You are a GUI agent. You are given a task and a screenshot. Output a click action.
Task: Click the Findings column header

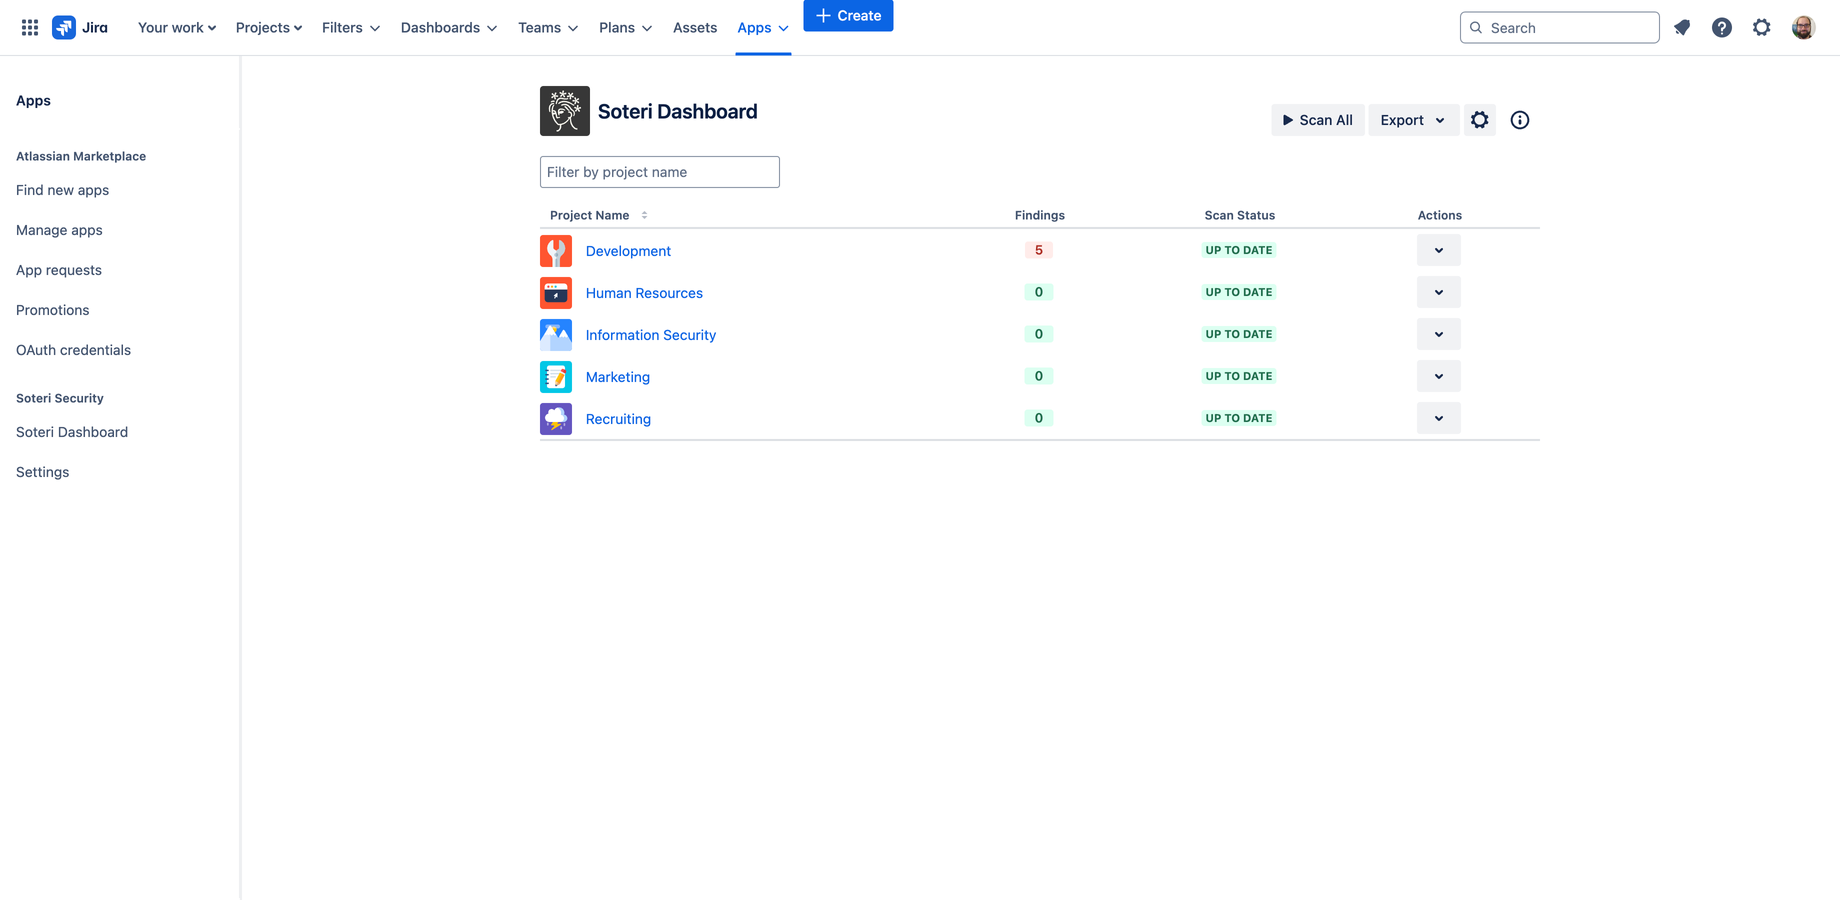pos(1040,215)
